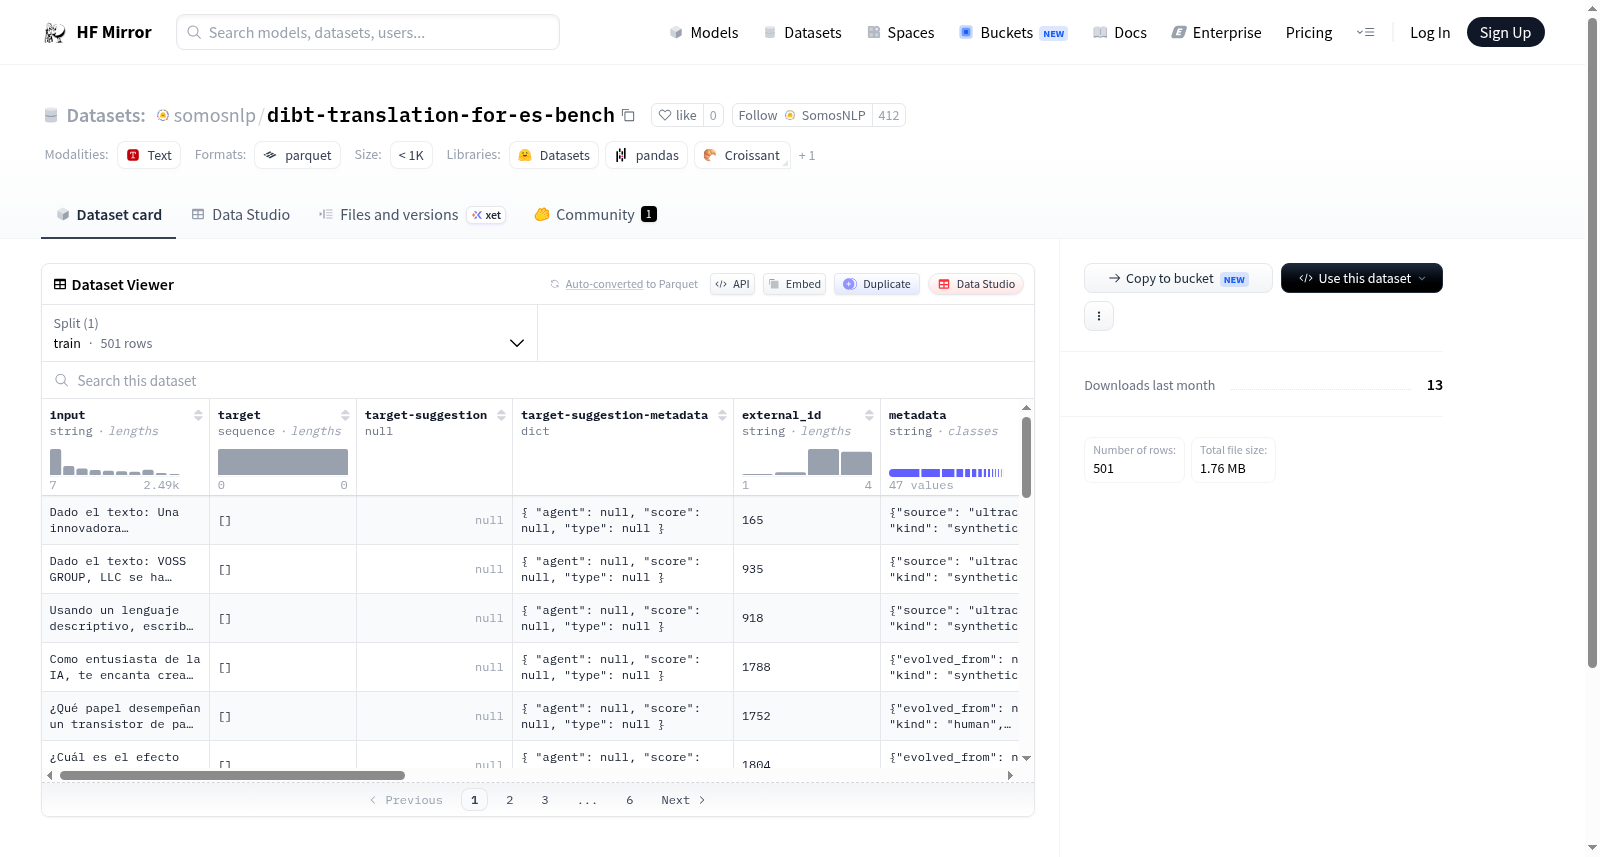
Task: Click the Duplicate button
Action: pyautogui.click(x=877, y=284)
